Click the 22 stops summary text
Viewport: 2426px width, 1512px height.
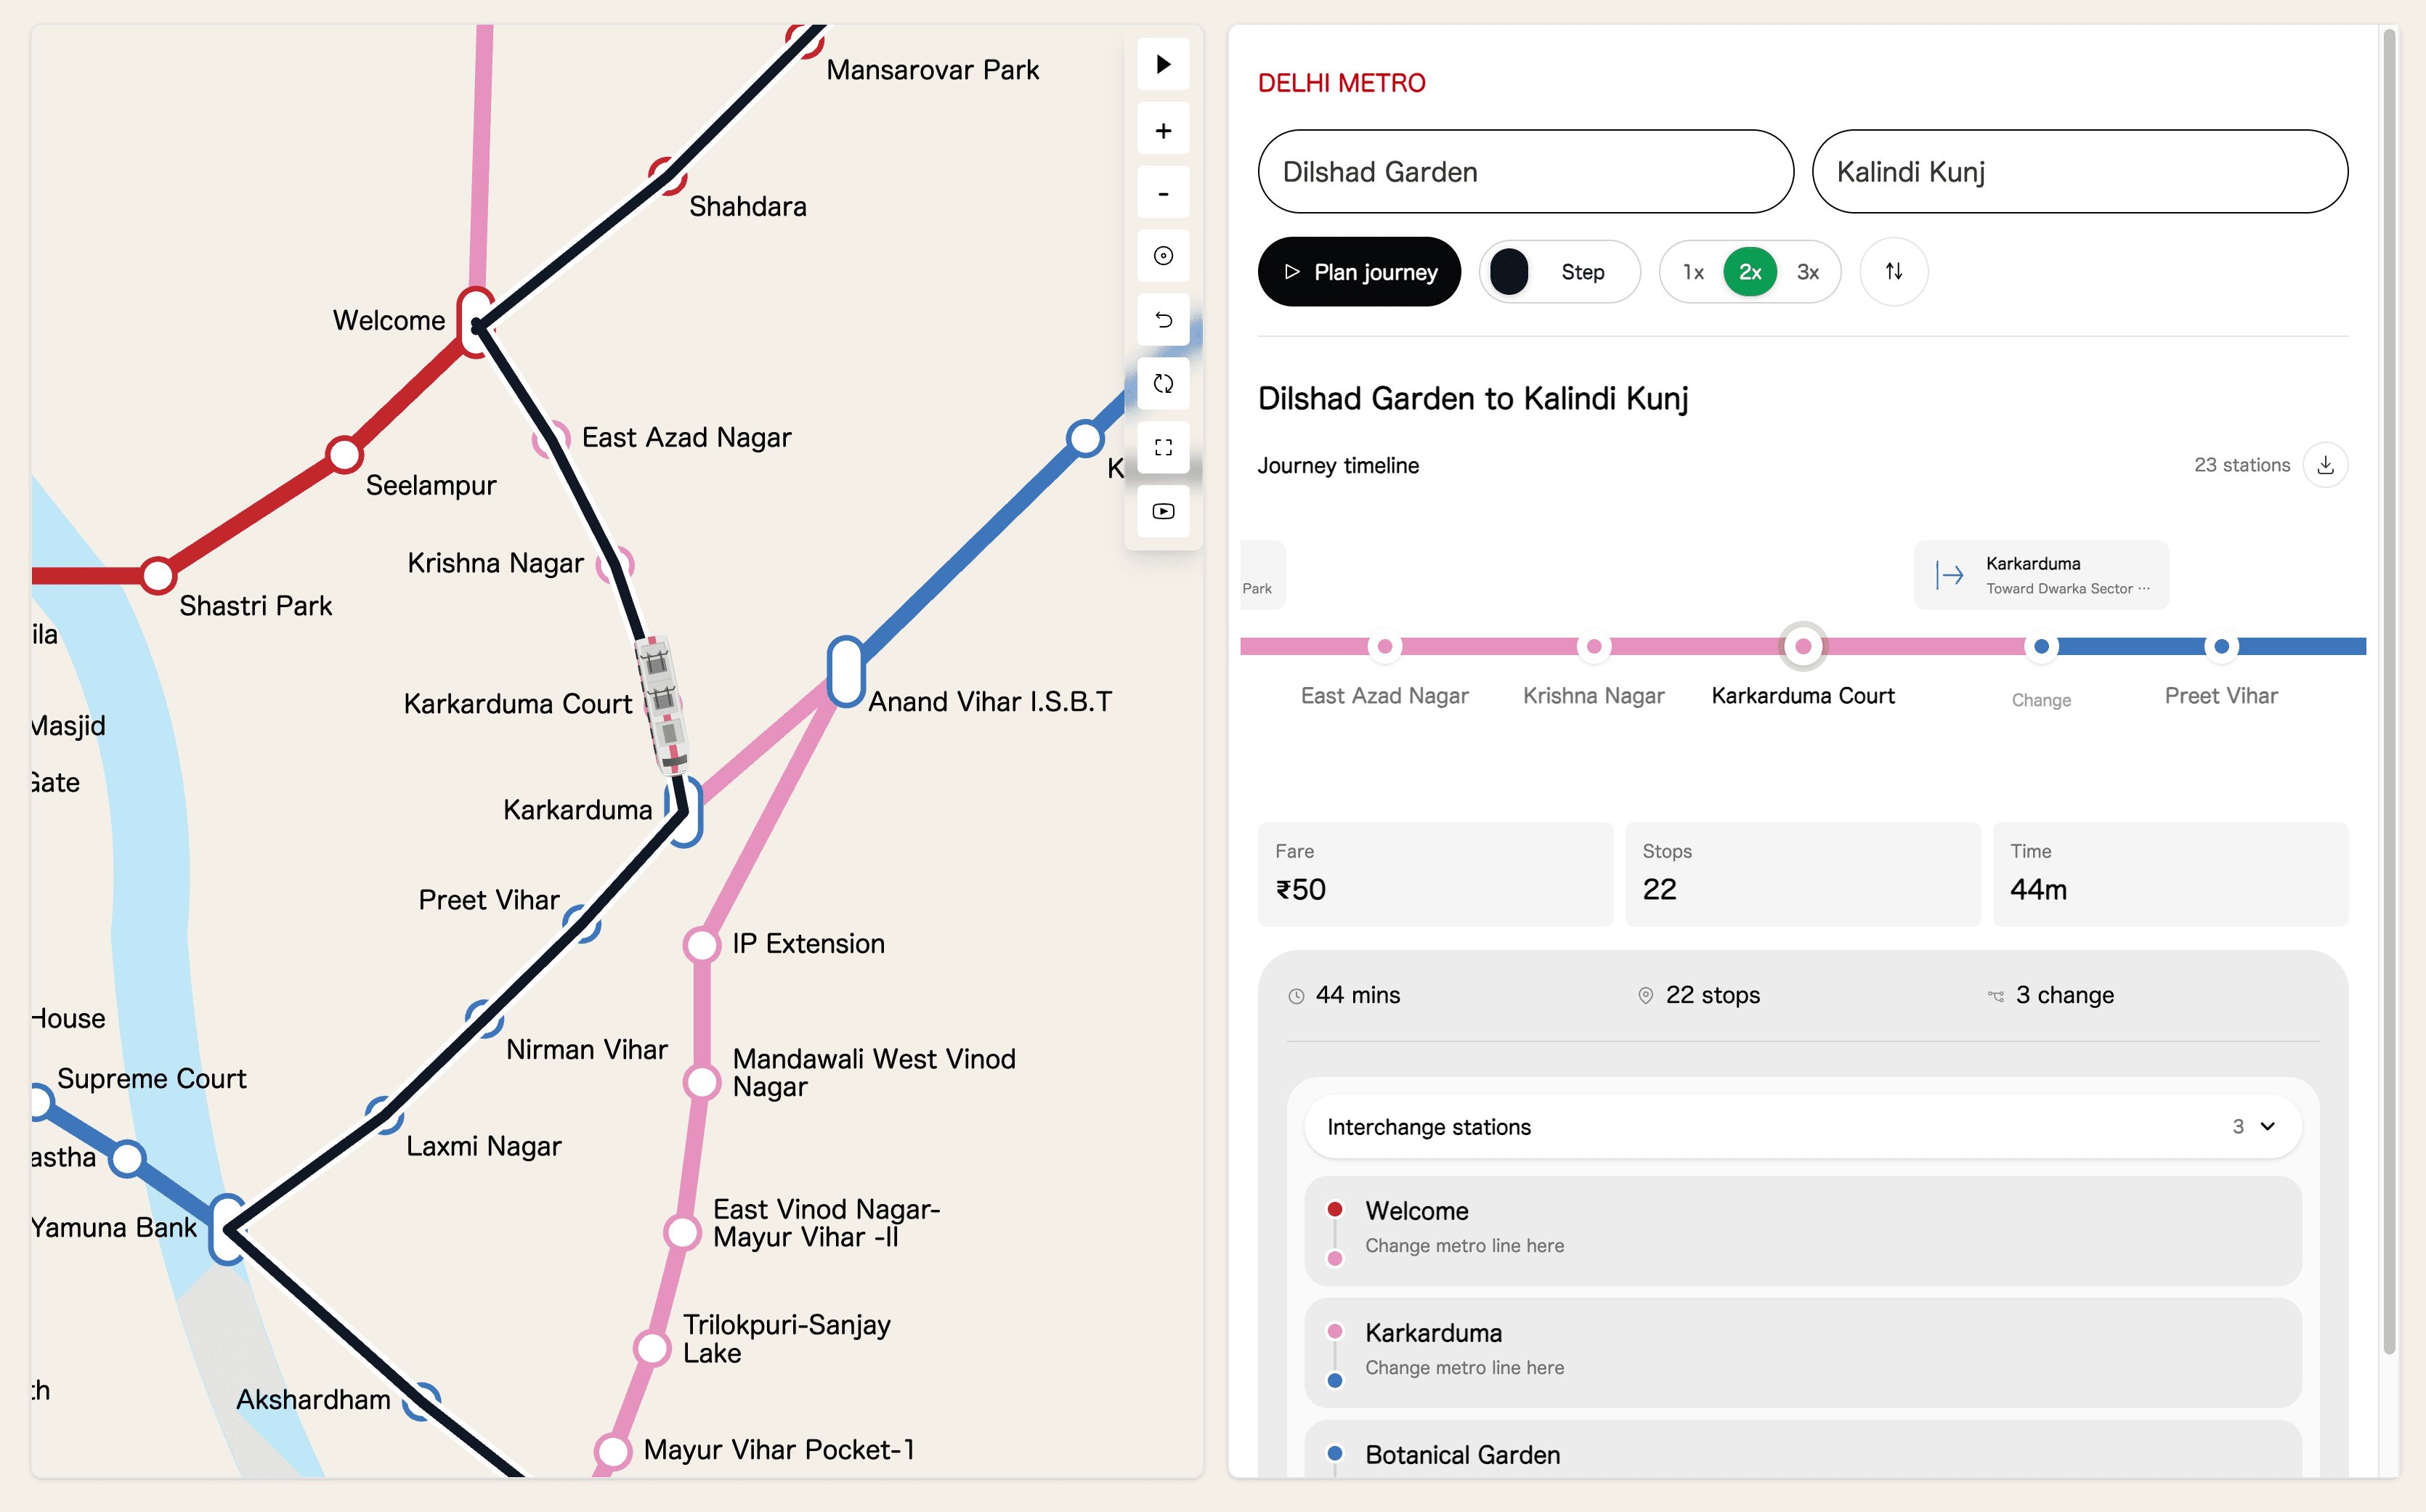[1712, 995]
